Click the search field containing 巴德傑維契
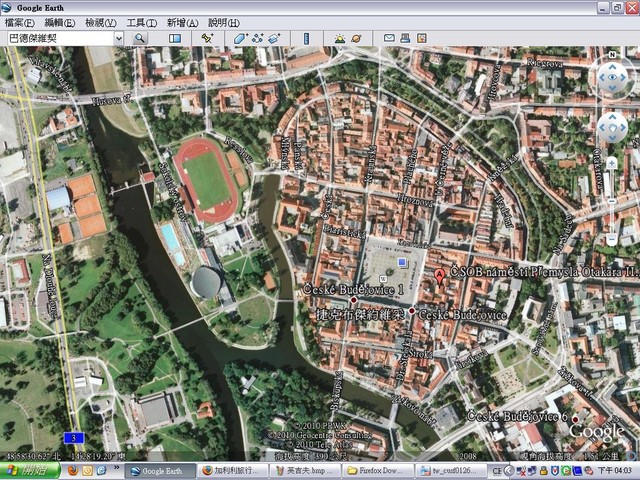The width and height of the screenshot is (640, 480). click(61, 38)
